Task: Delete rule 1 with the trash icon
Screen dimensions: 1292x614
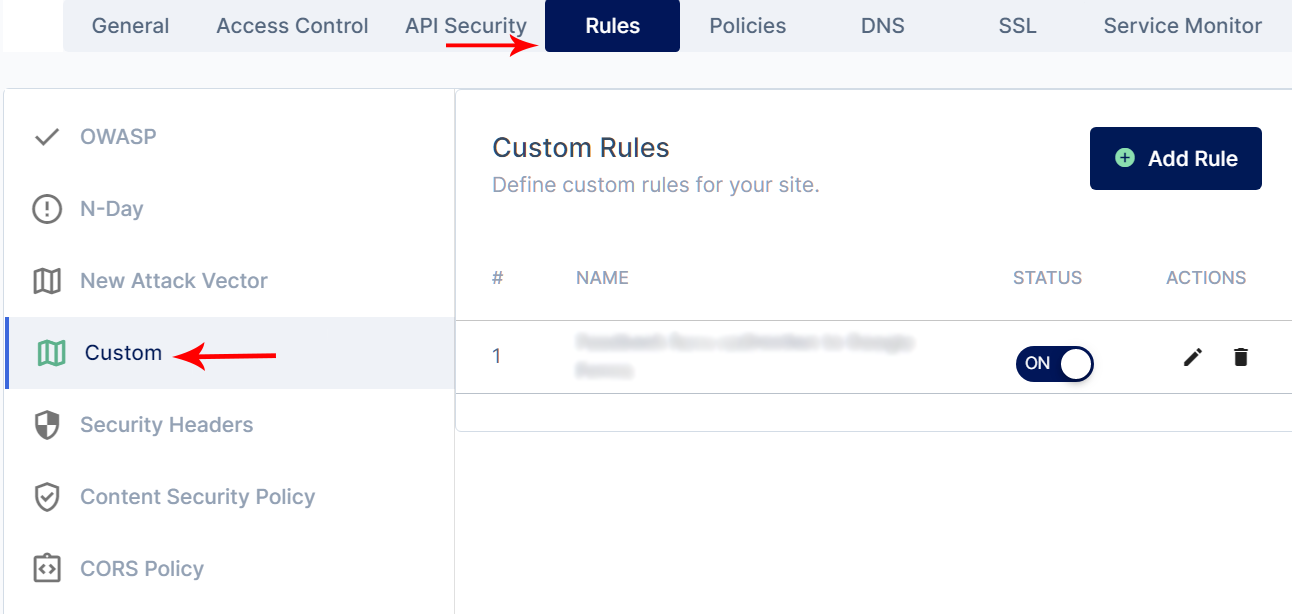Action: [x=1241, y=357]
